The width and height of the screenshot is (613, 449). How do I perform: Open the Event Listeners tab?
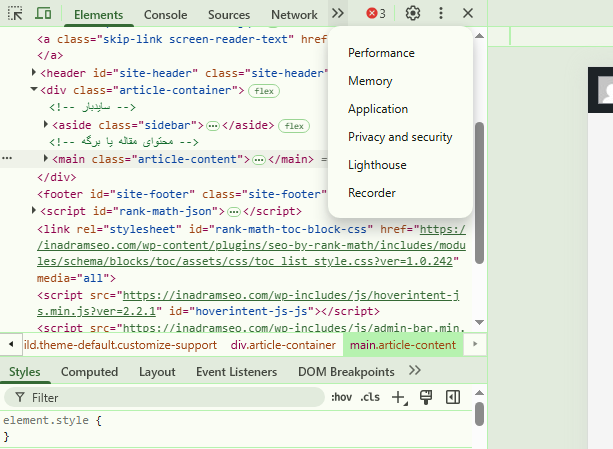237,372
